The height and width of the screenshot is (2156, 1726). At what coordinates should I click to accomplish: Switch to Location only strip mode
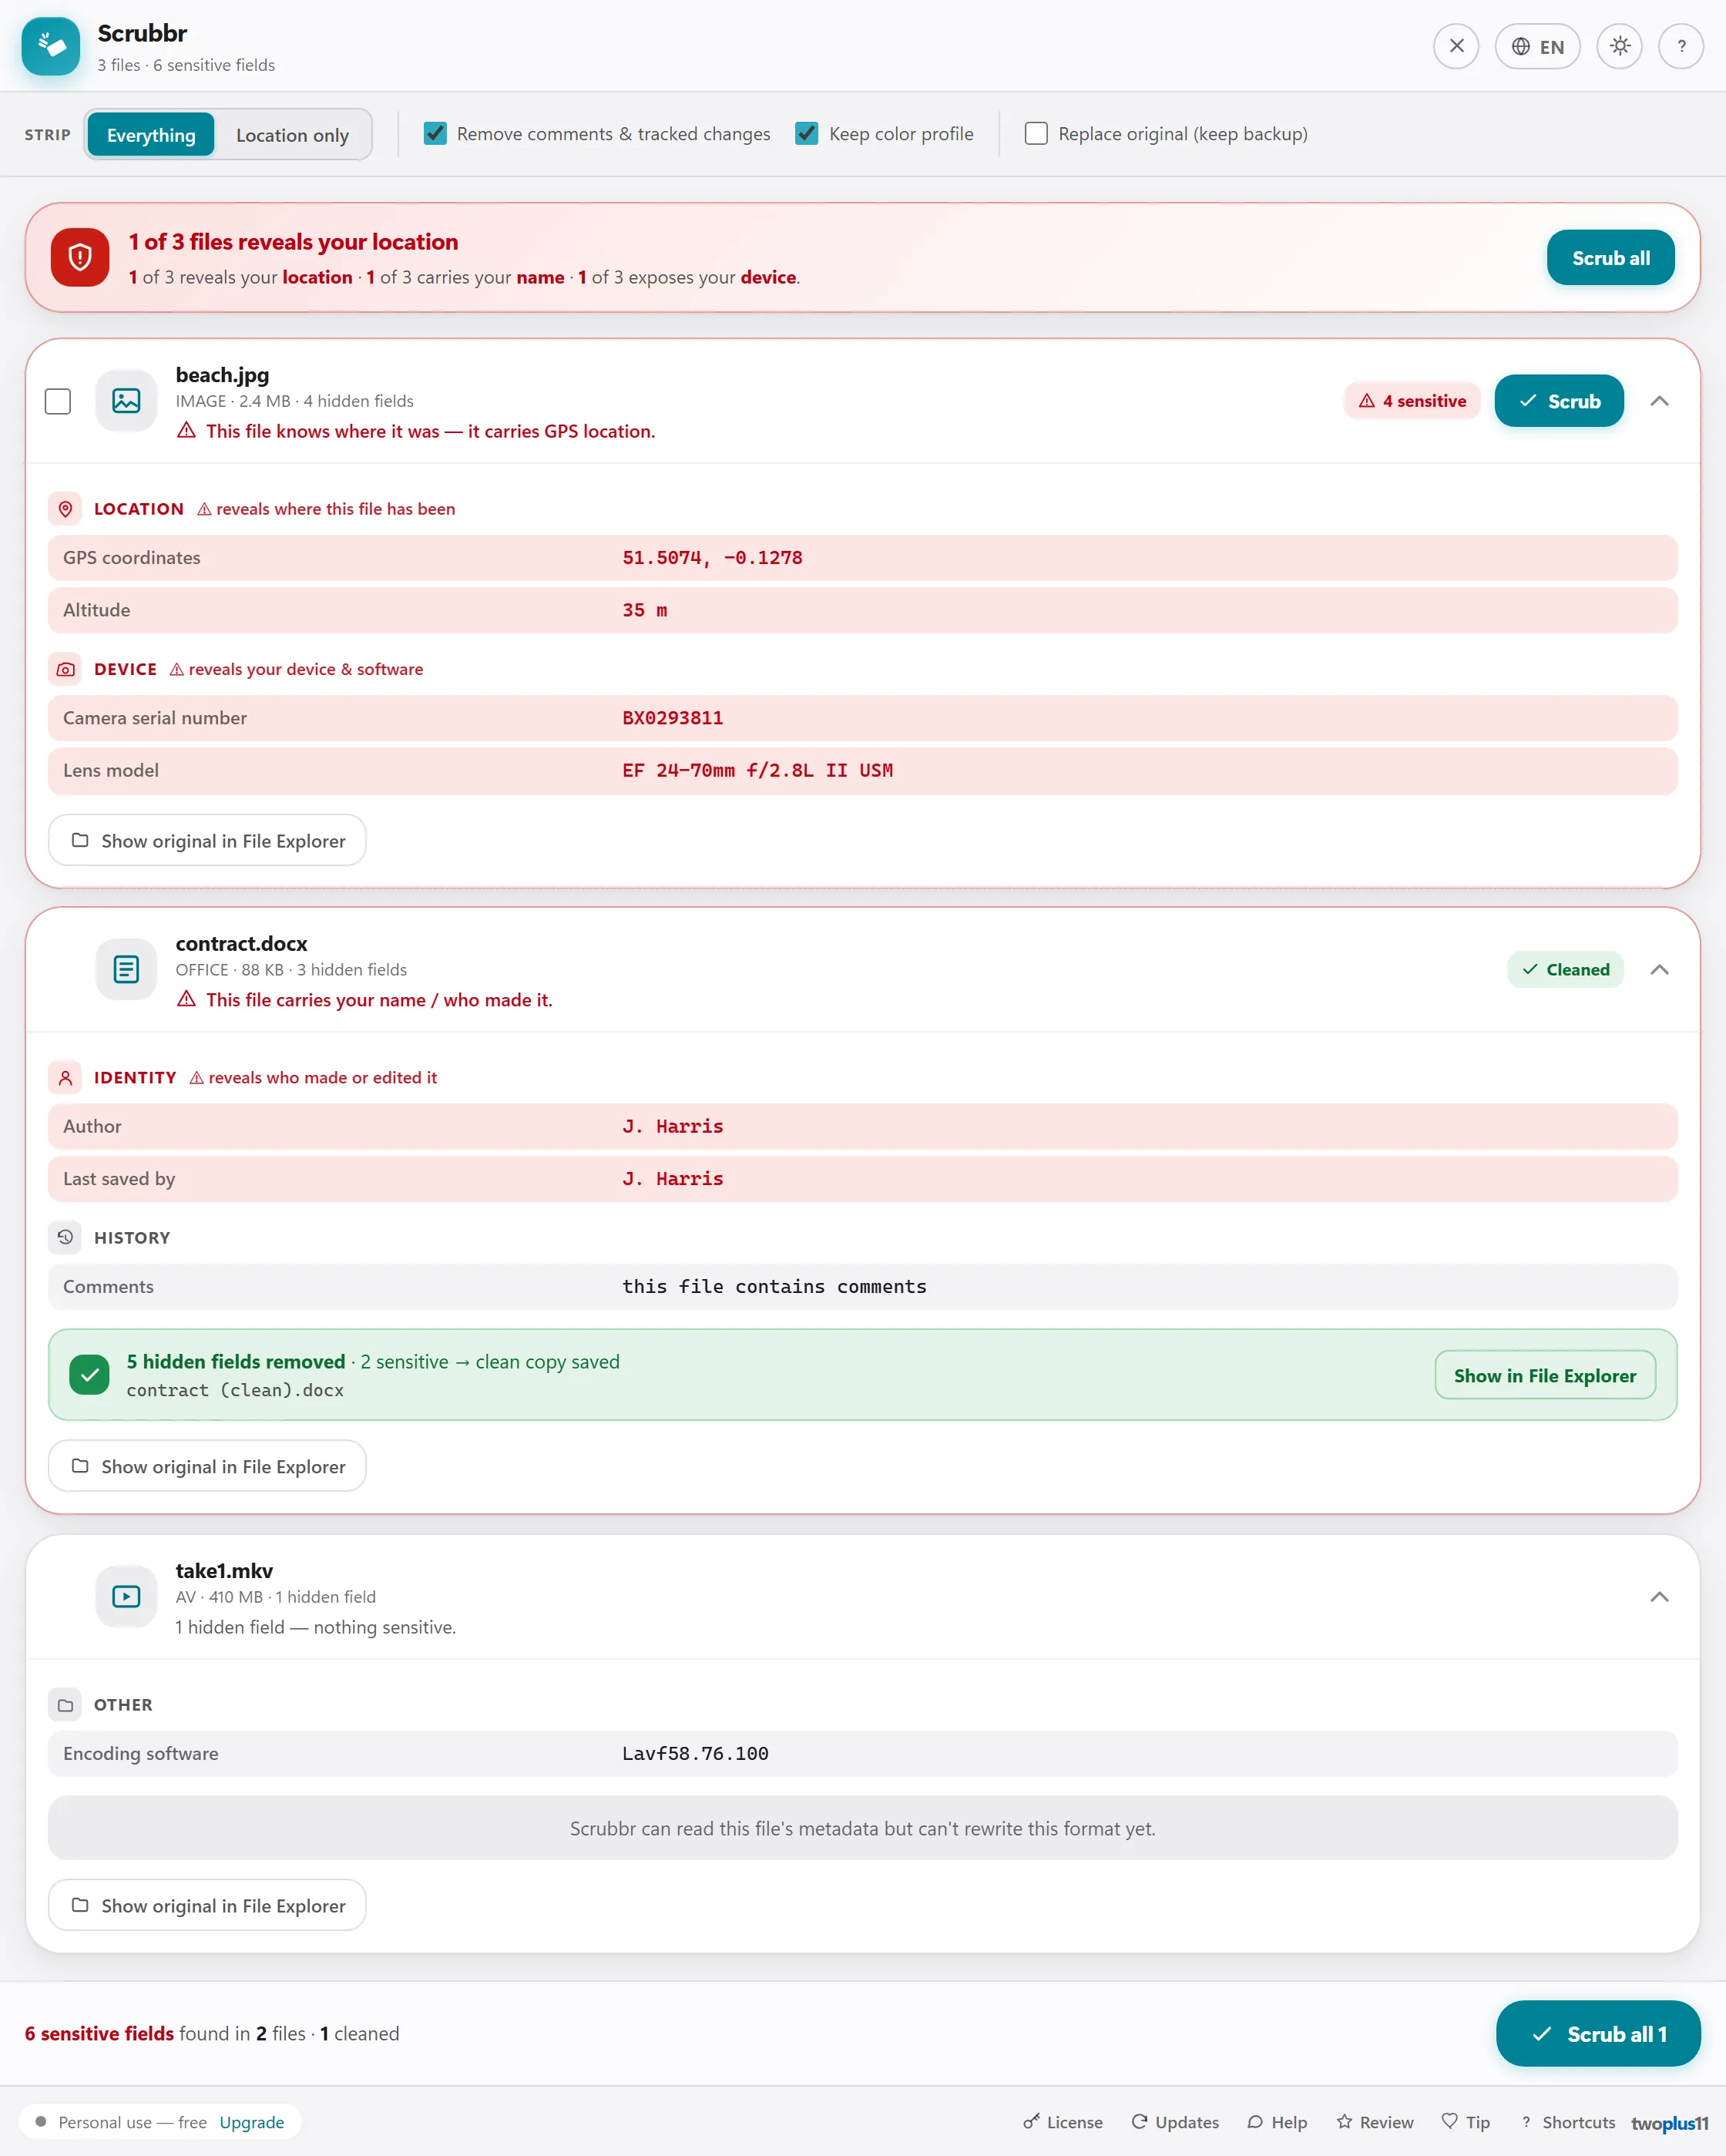(x=292, y=134)
